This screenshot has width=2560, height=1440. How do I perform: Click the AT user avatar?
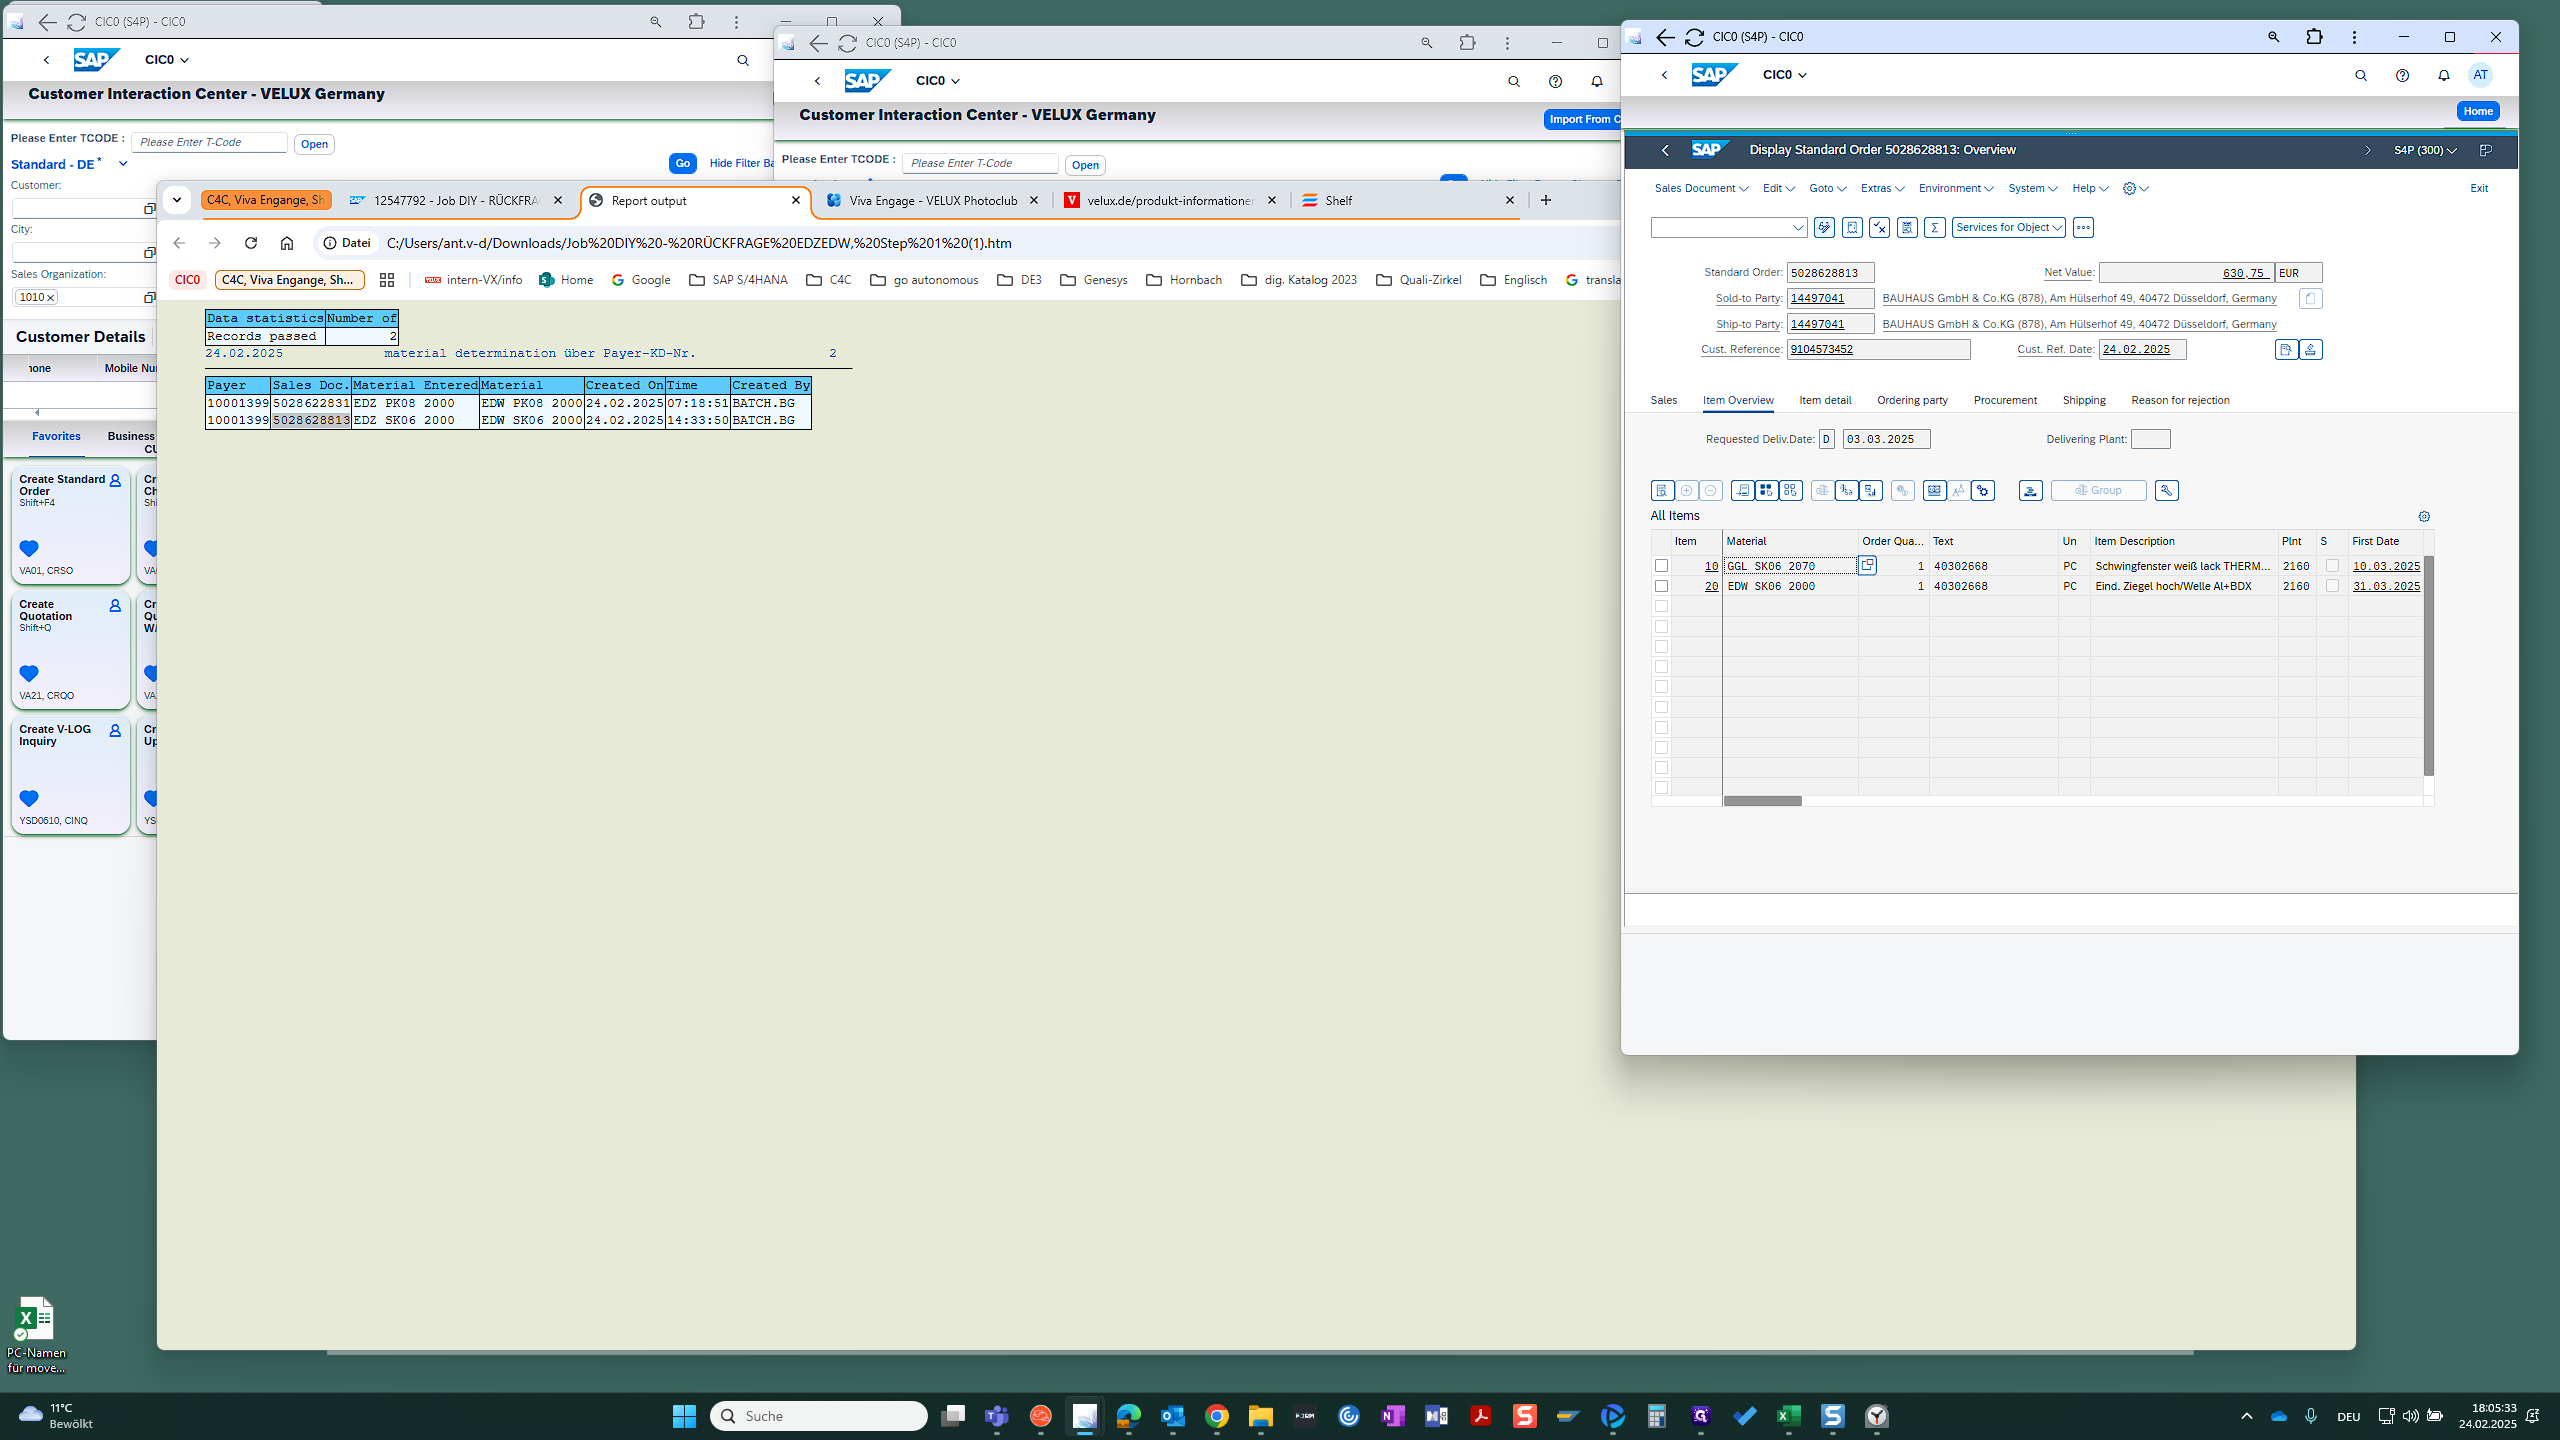click(2480, 75)
